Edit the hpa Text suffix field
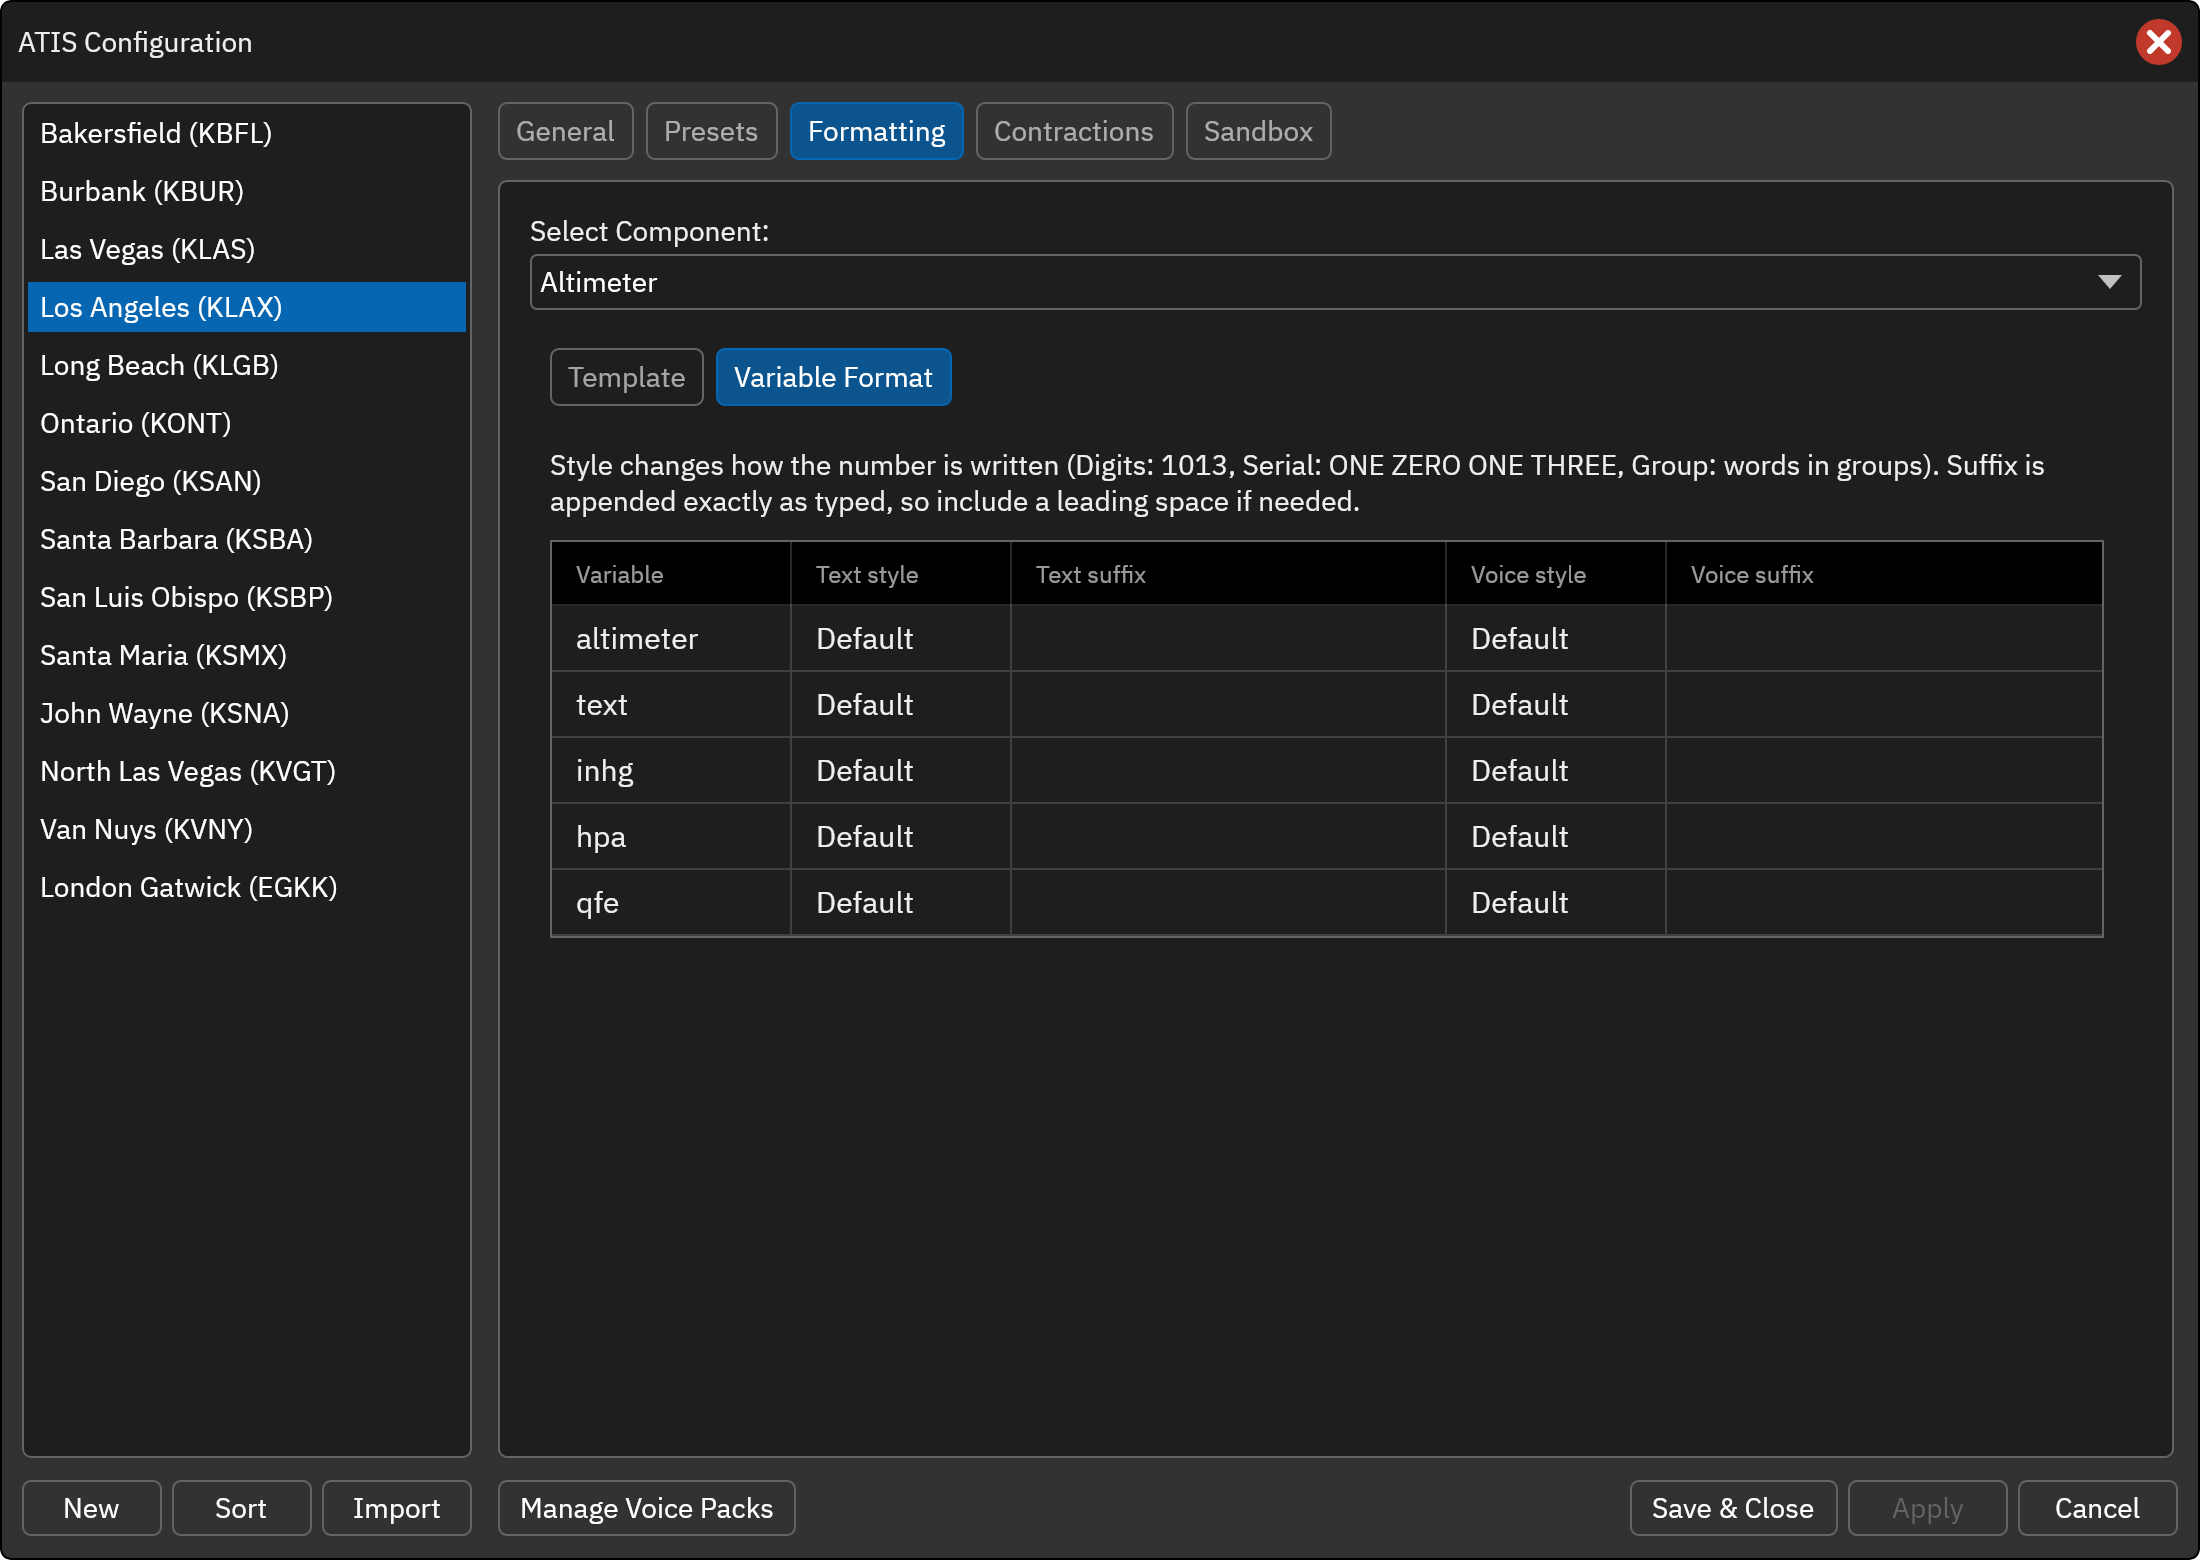2200x1560 pixels. [1228, 836]
